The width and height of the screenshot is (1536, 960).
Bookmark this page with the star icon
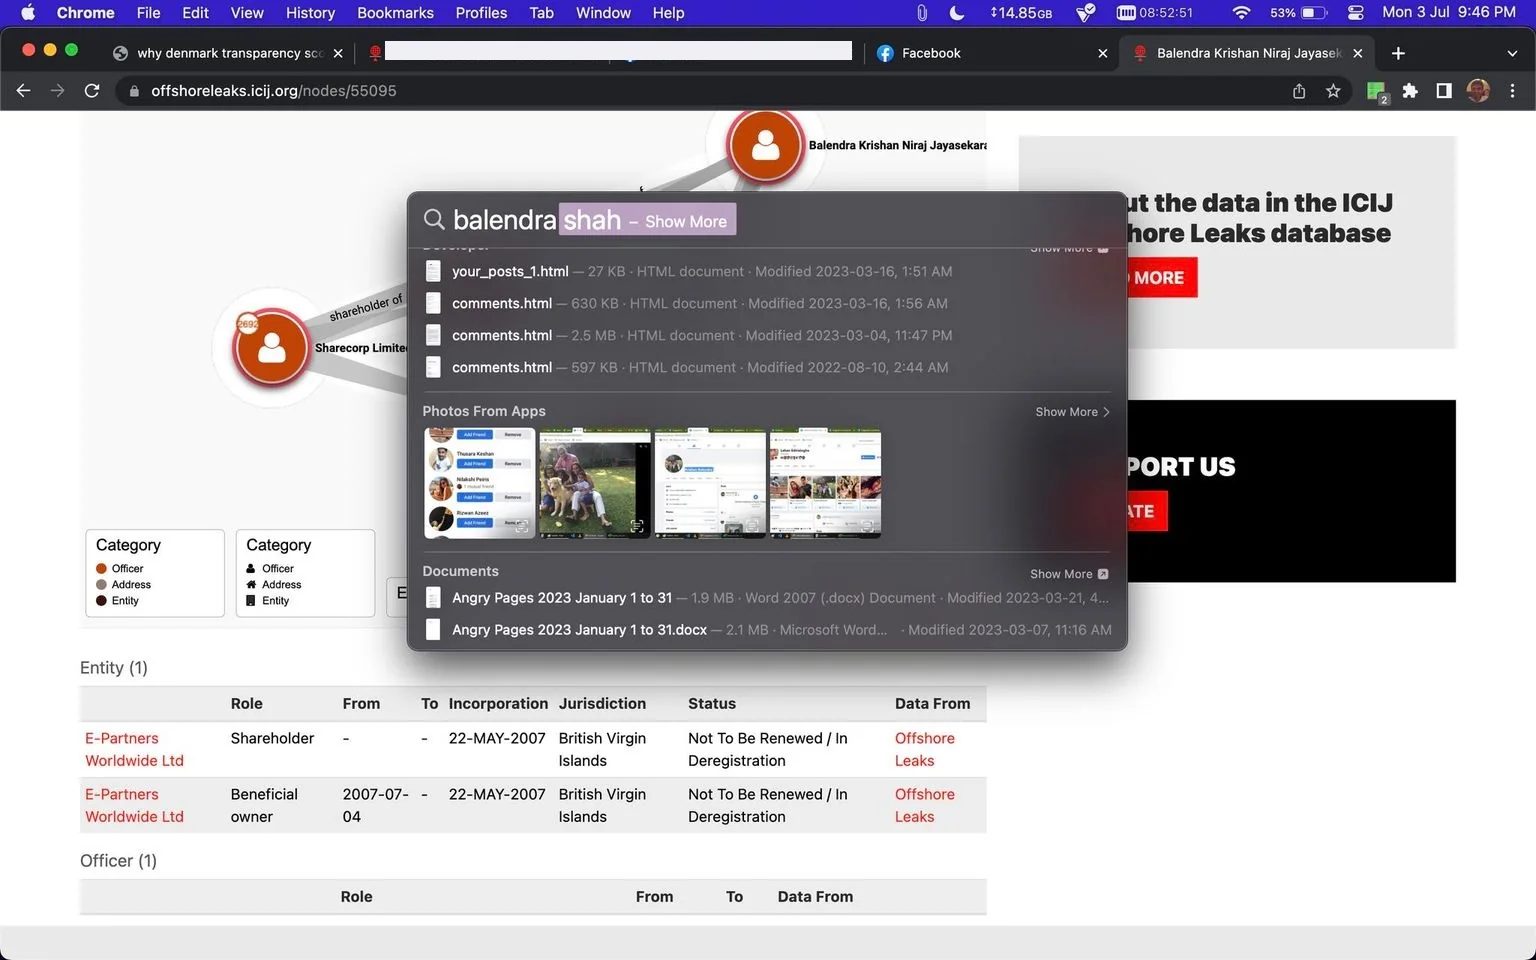(1333, 91)
